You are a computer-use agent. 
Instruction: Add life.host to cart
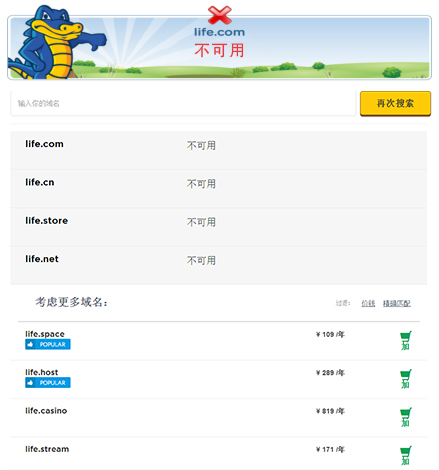tap(406, 379)
